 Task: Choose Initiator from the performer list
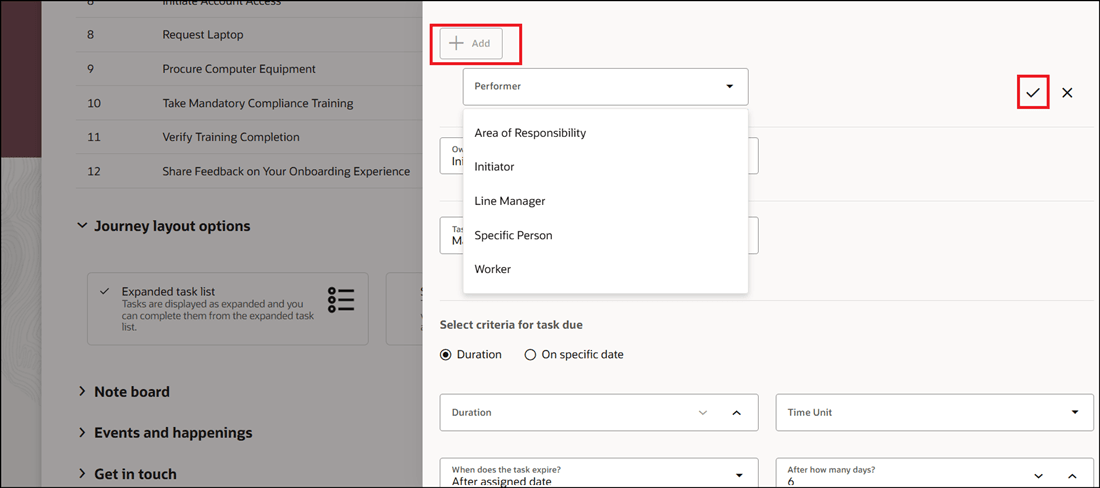[x=494, y=167]
